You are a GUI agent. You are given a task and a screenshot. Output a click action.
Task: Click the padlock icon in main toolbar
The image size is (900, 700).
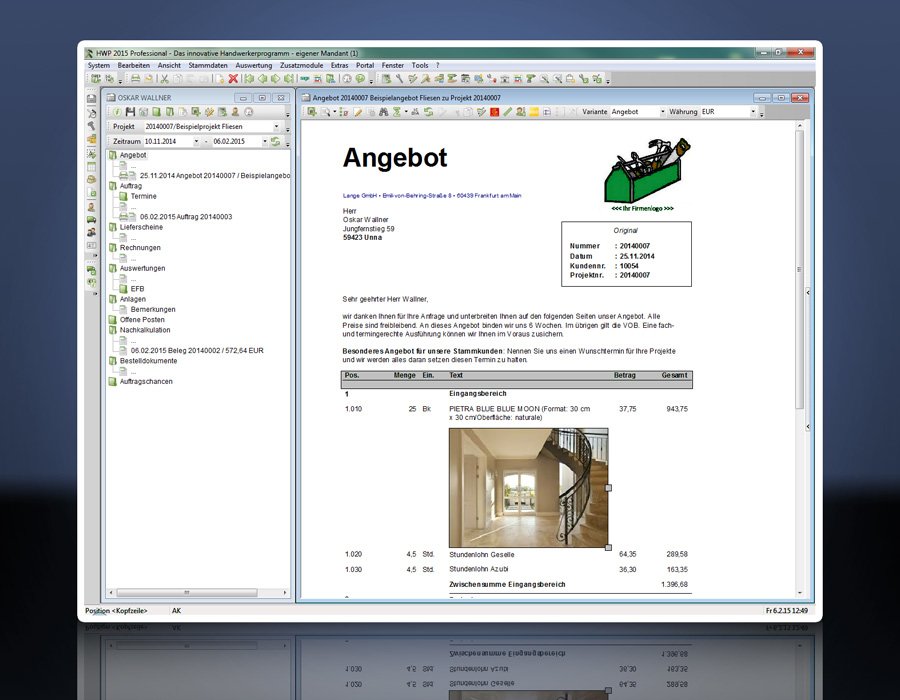(571, 79)
